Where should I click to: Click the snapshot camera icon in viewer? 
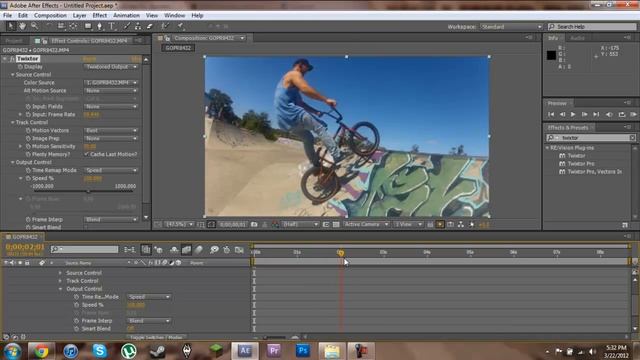[254, 224]
